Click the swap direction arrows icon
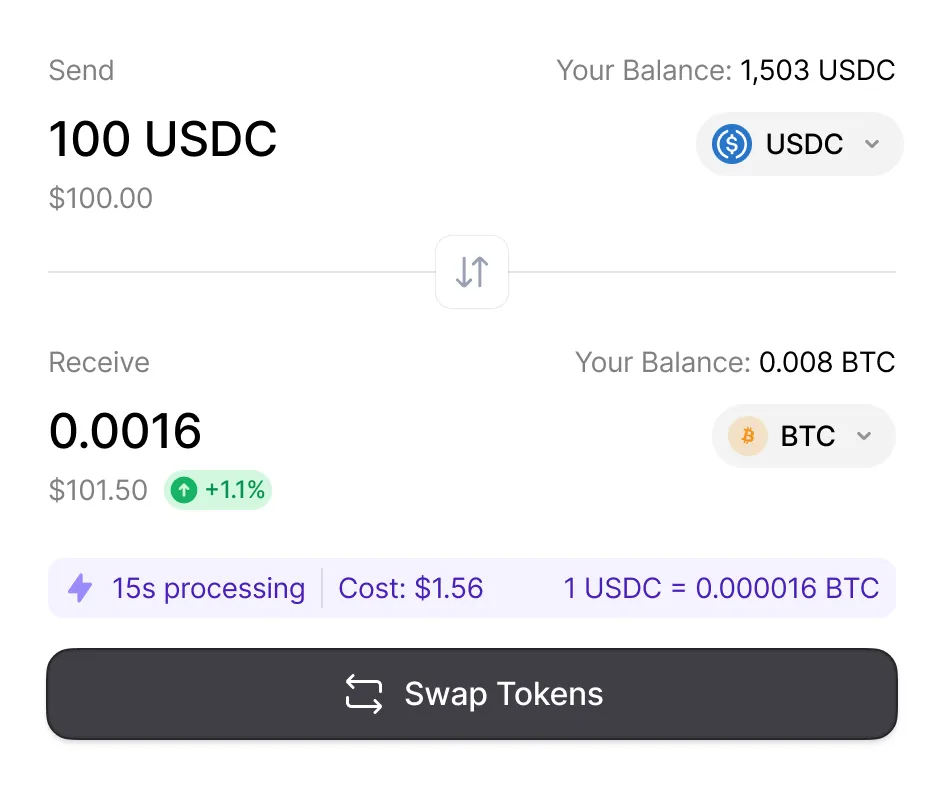The image size is (944, 786). click(472, 272)
